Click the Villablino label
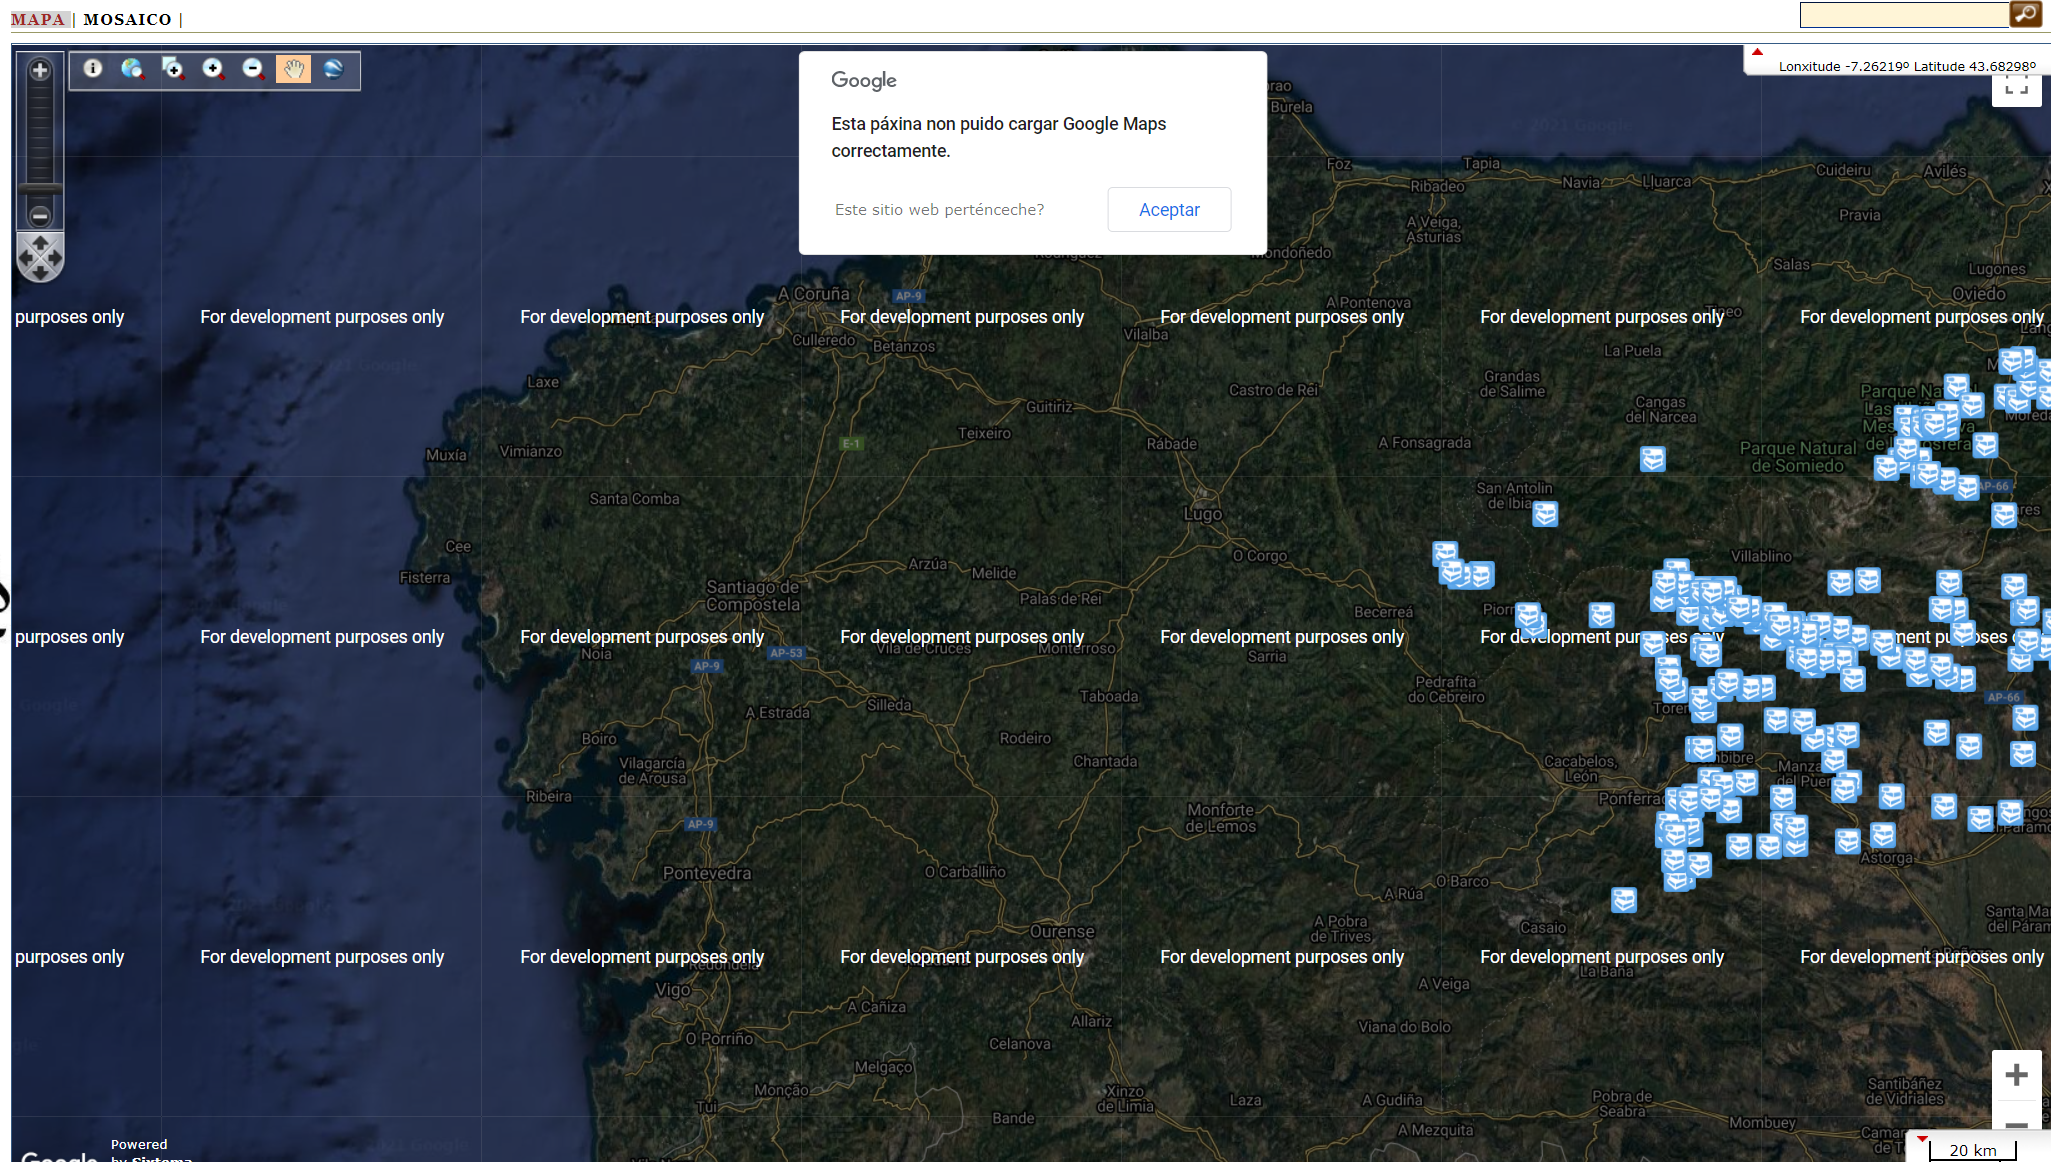 click(x=1761, y=556)
